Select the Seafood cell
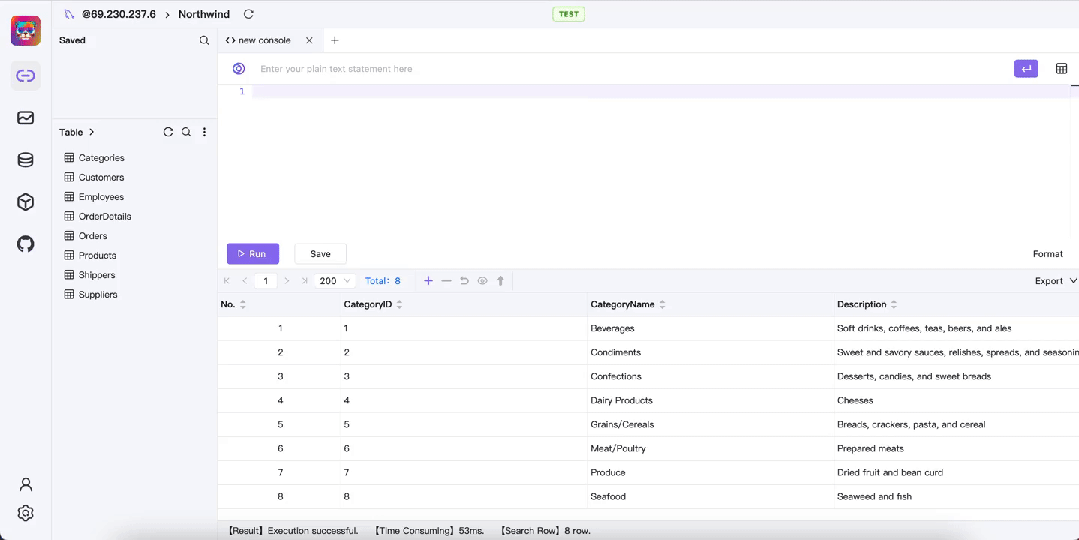This screenshot has height=540, width=1079. click(710, 496)
